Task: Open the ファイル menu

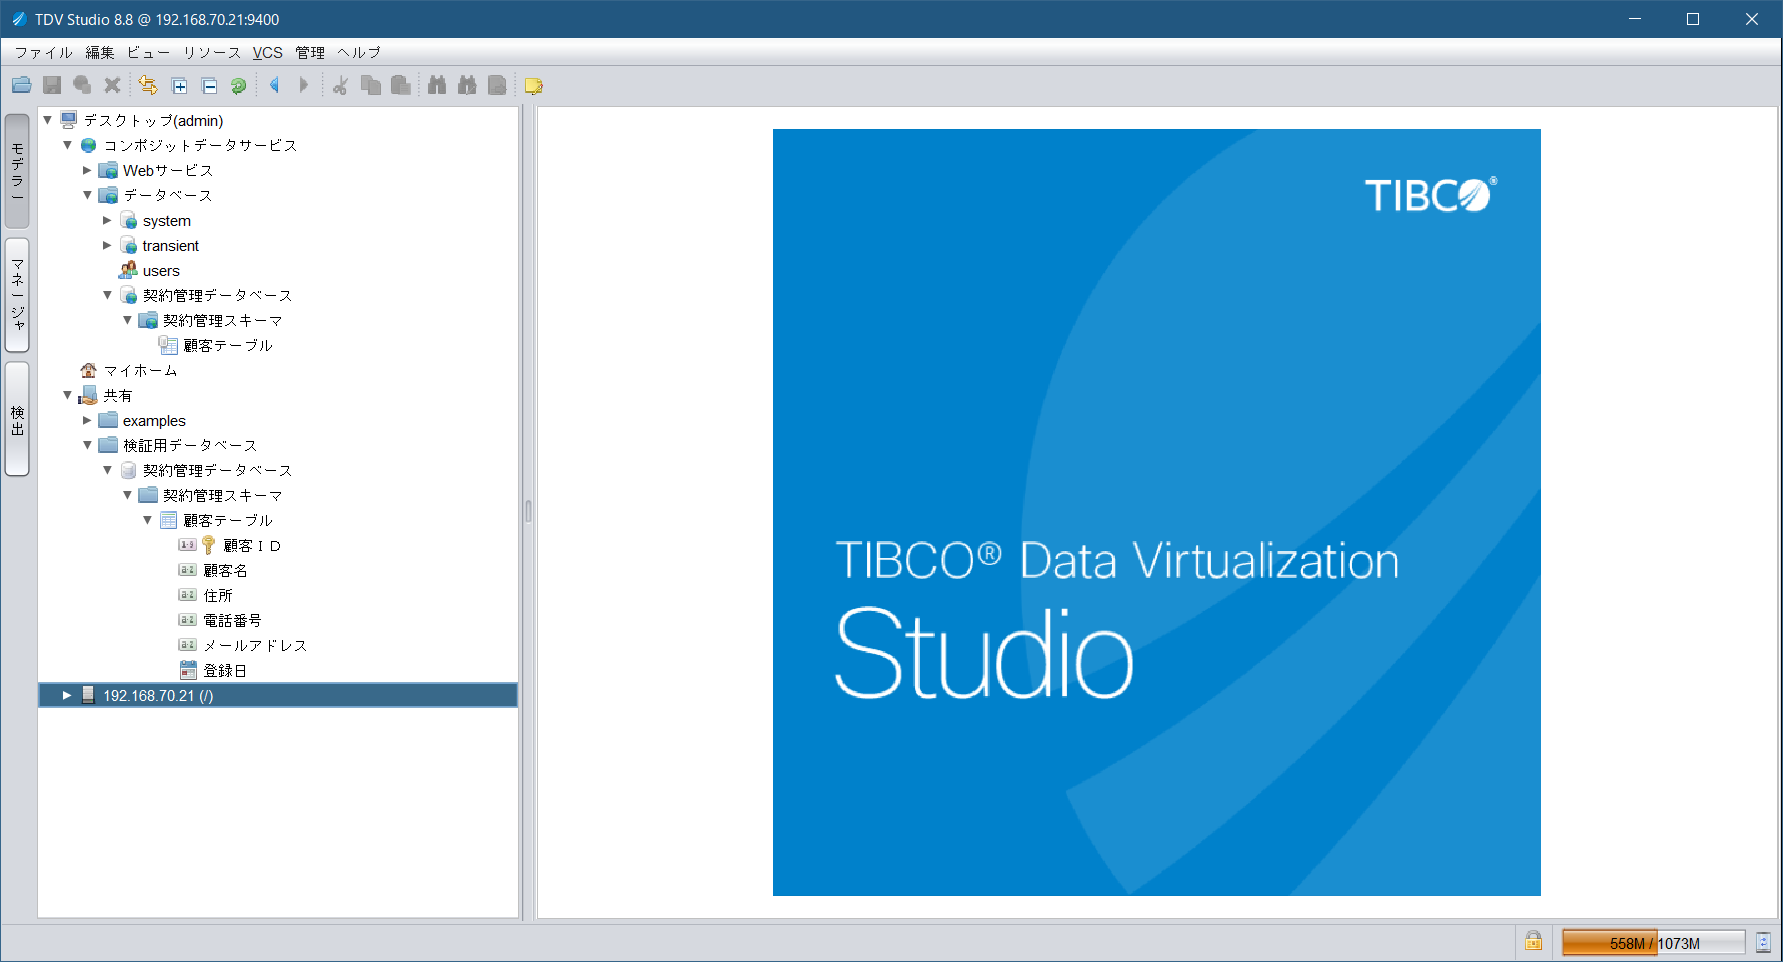Action: [x=43, y=52]
